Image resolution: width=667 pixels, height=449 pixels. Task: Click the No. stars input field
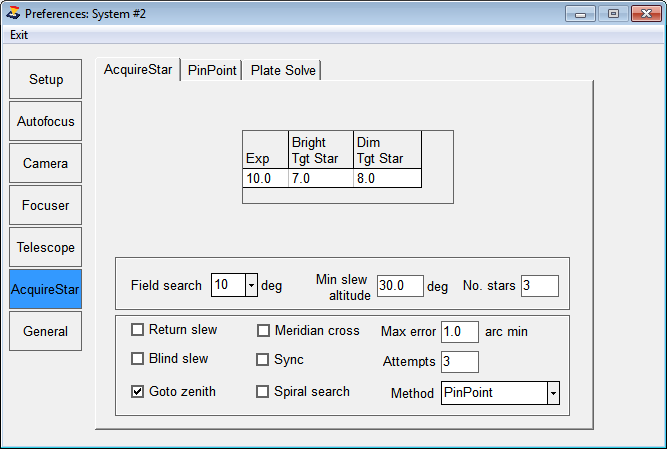[540, 286]
